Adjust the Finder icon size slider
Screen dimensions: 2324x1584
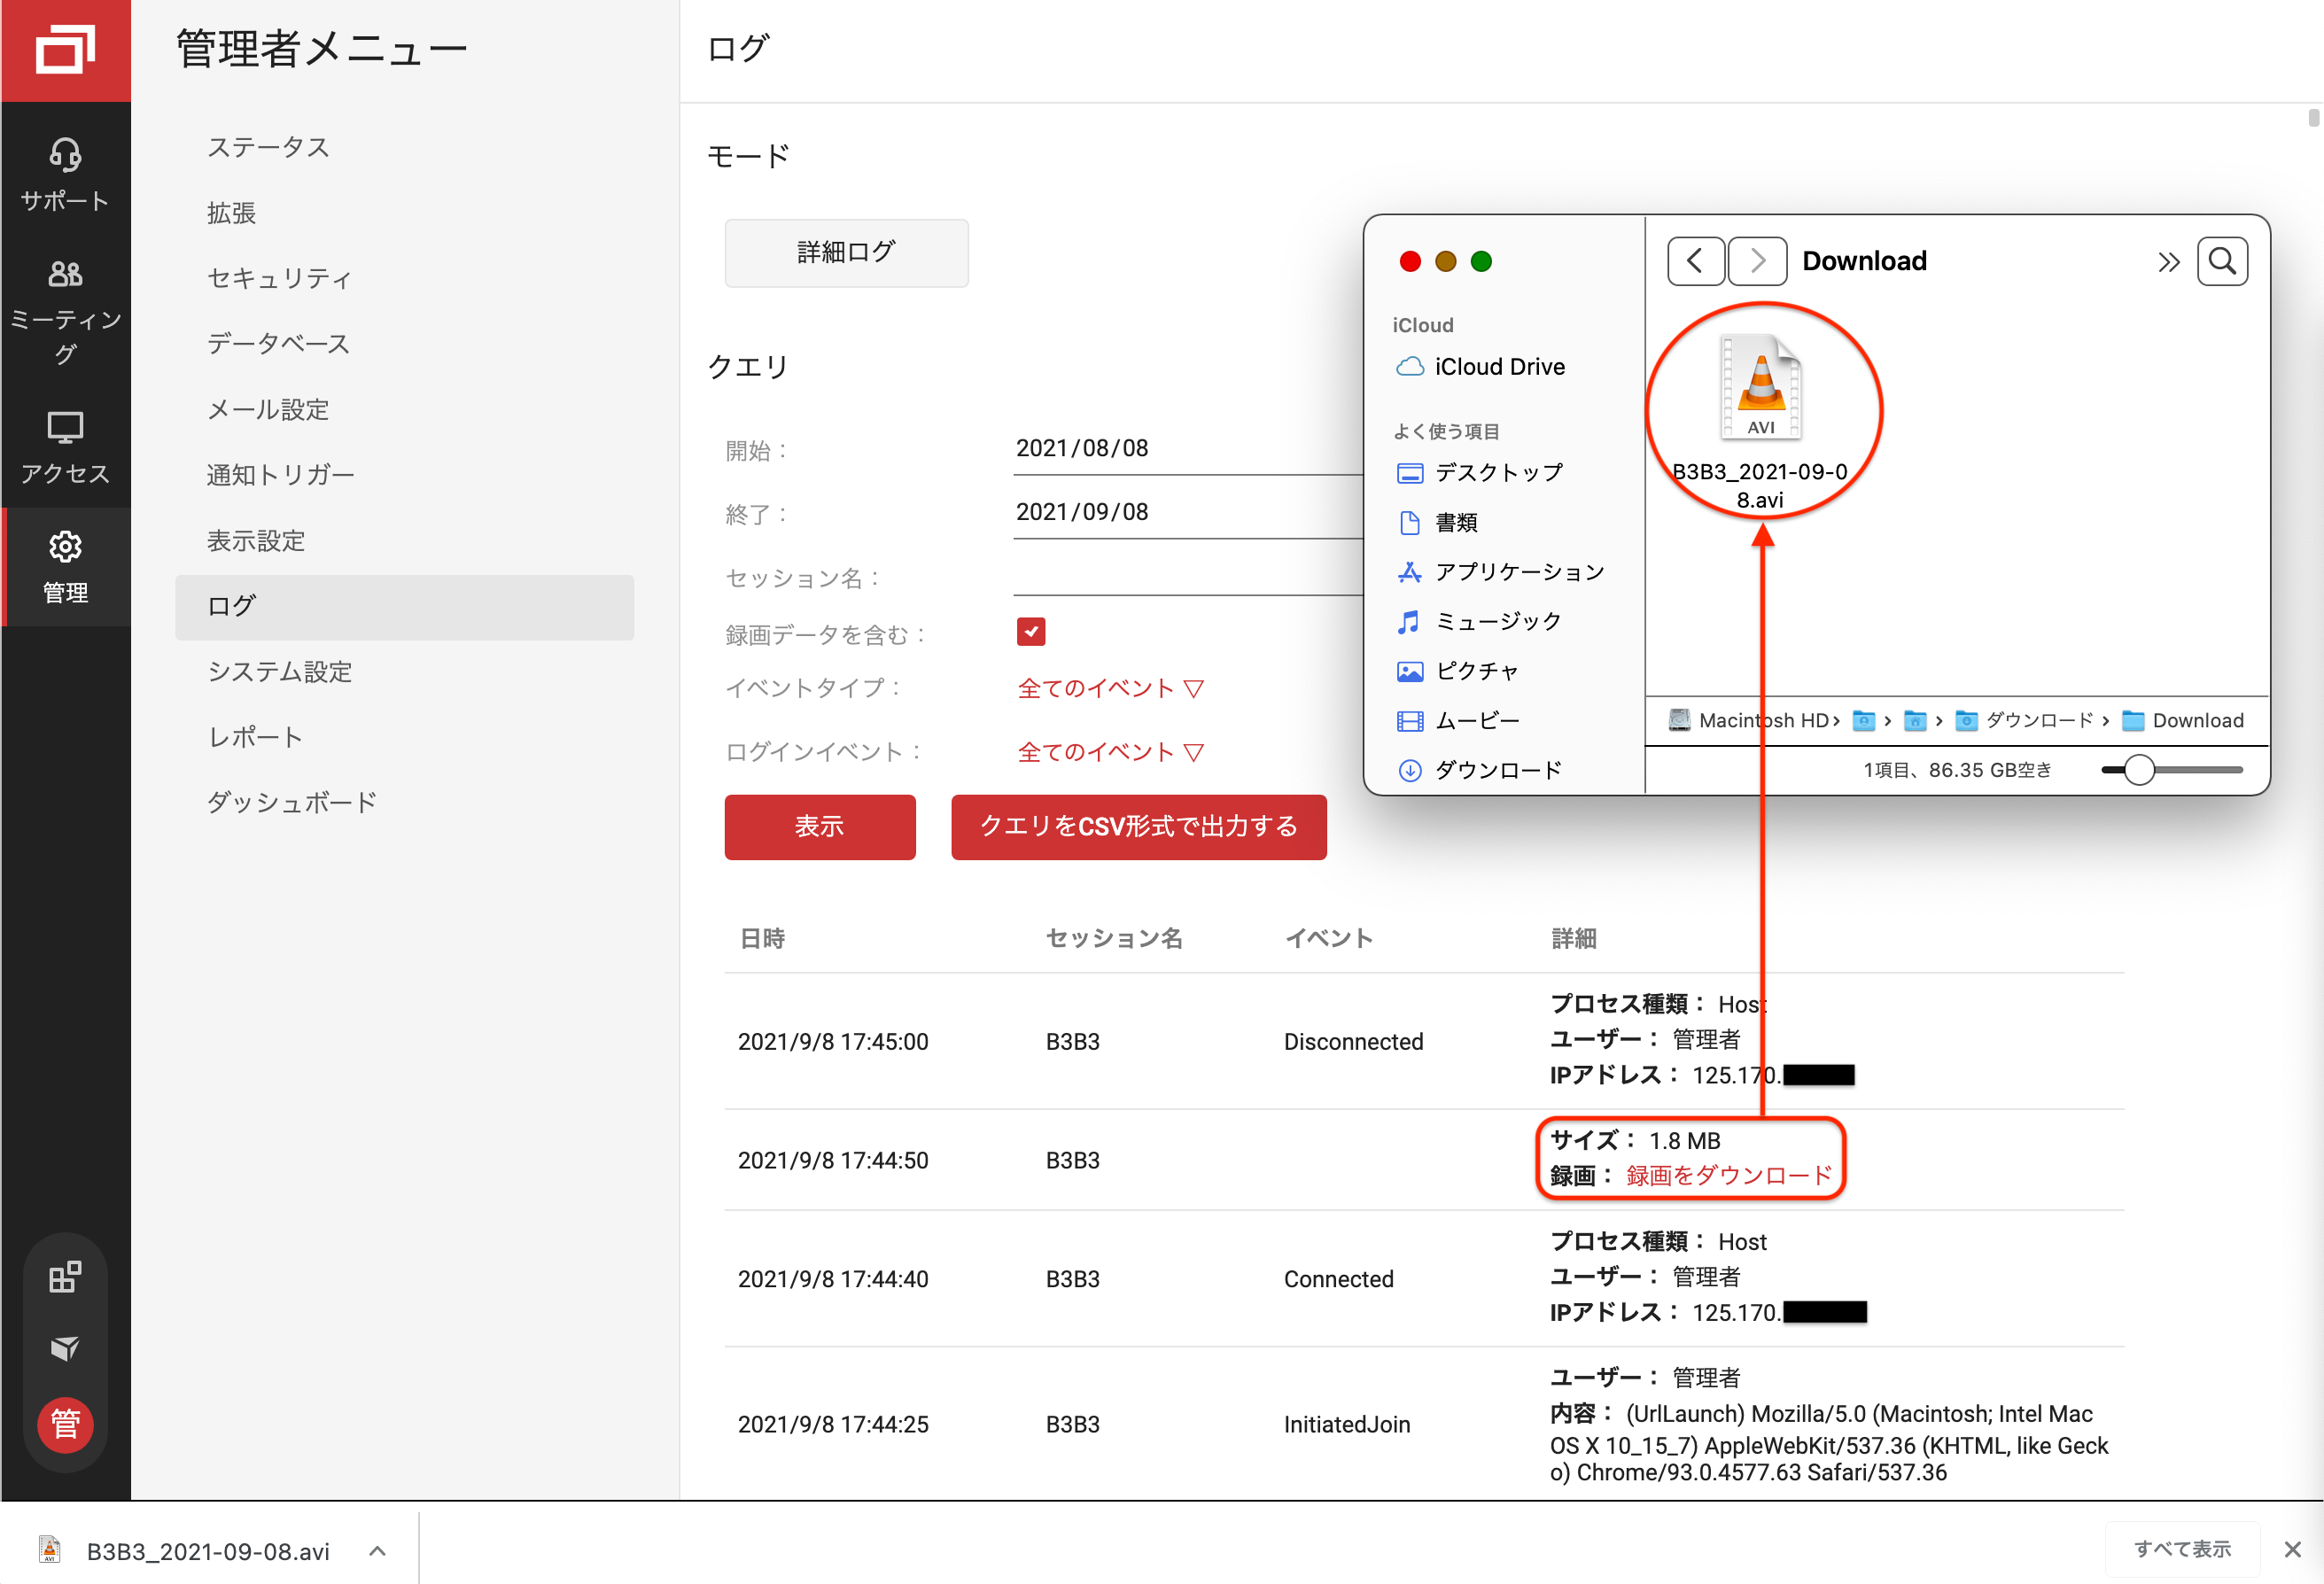click(x=2138, y=770)
